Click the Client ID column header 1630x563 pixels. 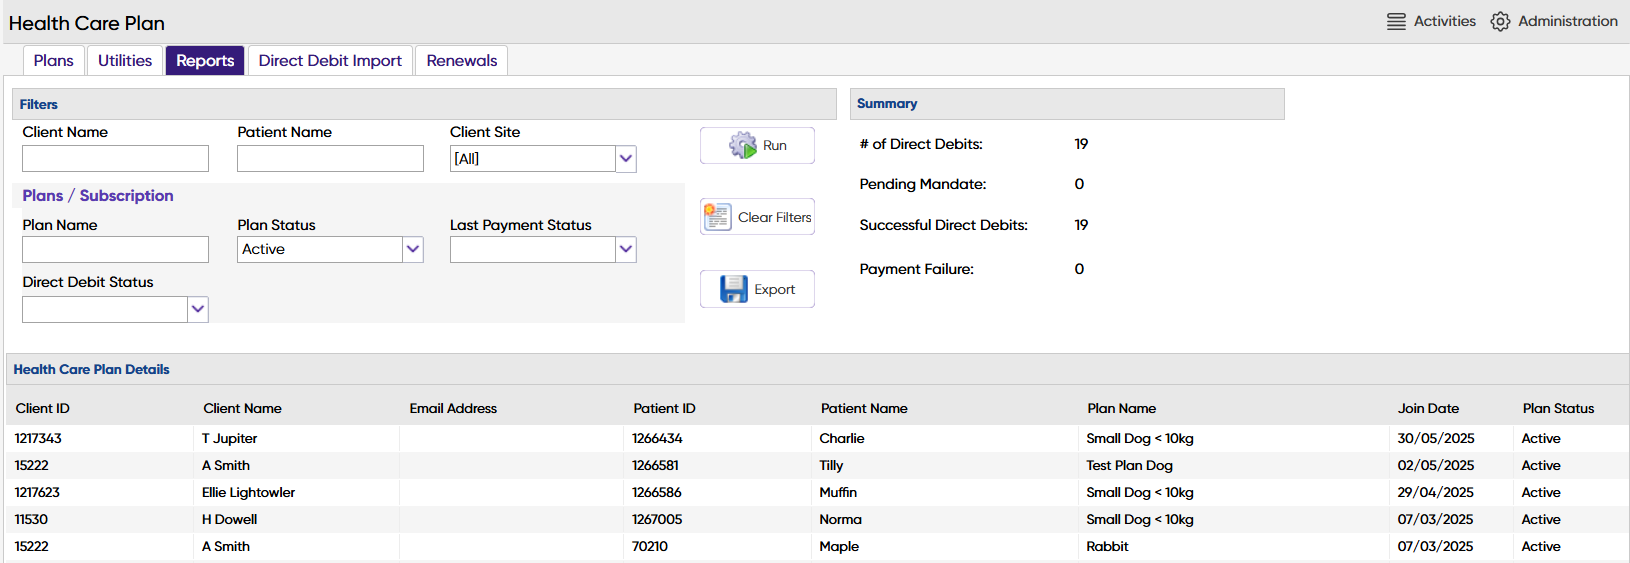tap(43, 408)
